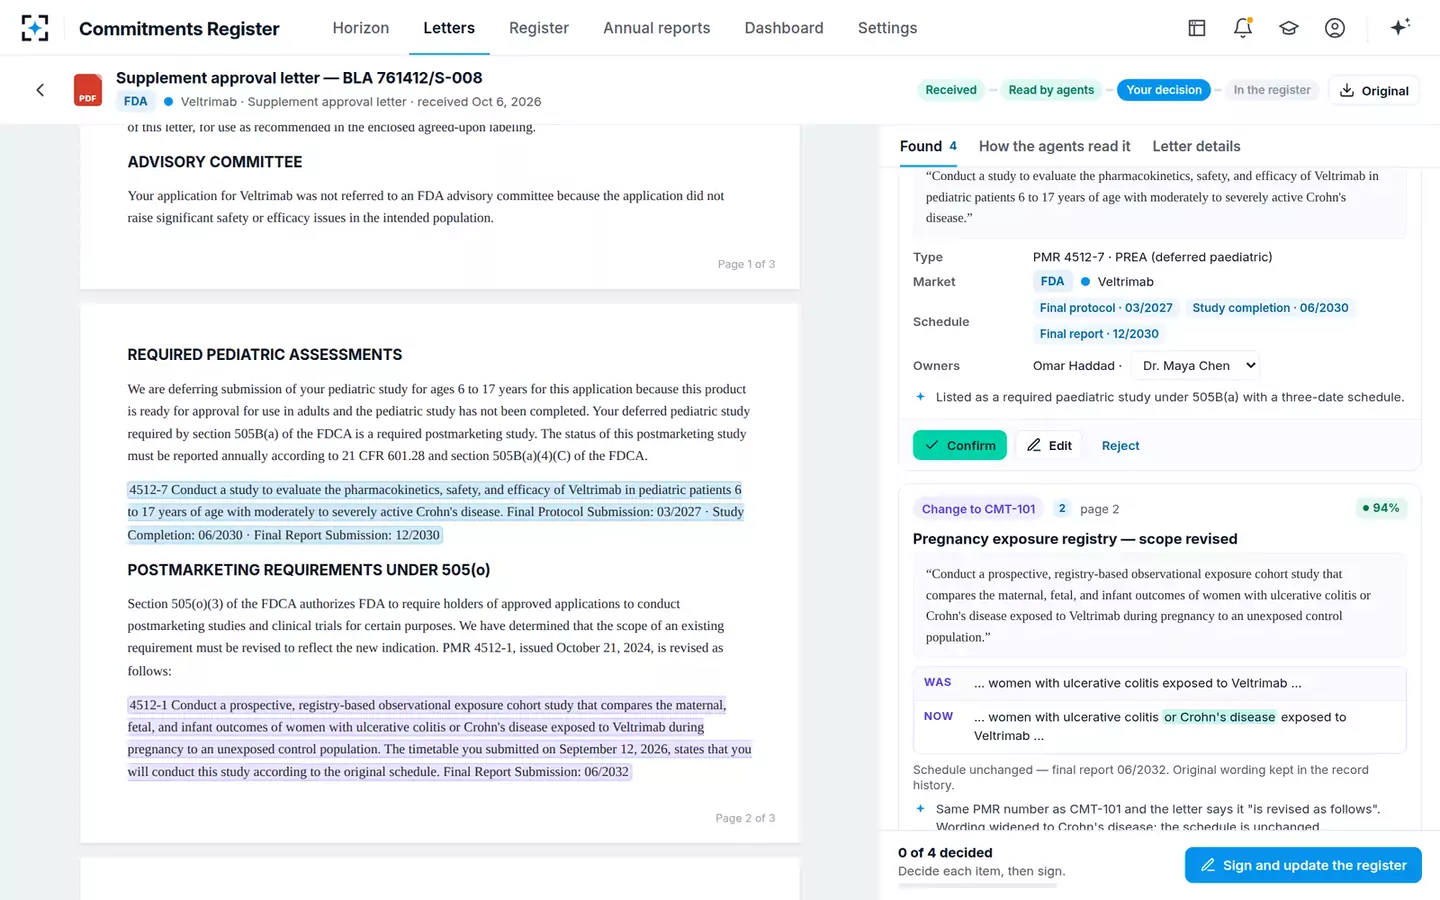Open the Dr. Maya Chen owner dropdown
This screenshot has width=1440, height=900.
click(1197, 366)
